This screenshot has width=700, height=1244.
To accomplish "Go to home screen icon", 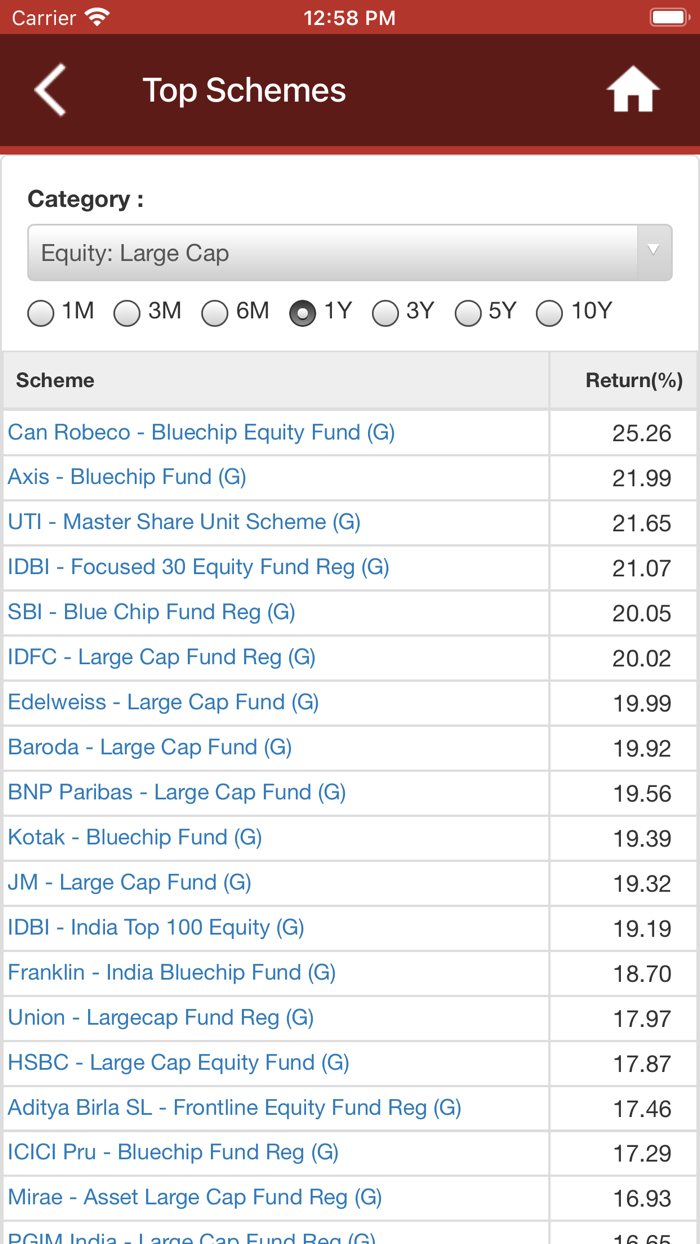I will 633,91.
